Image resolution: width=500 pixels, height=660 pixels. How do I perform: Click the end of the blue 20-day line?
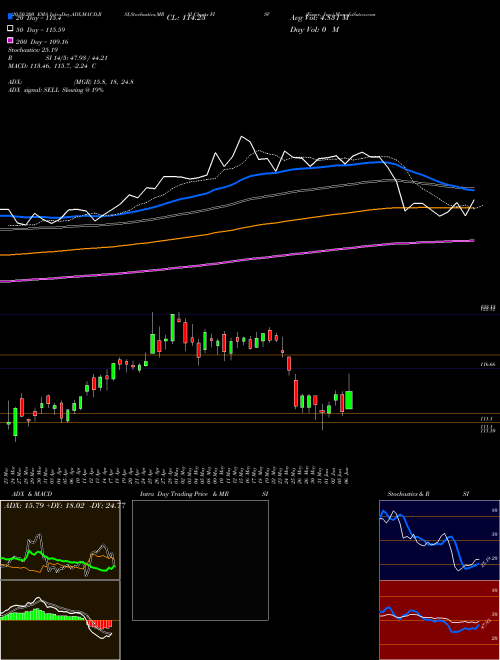(x=473, y=190)
